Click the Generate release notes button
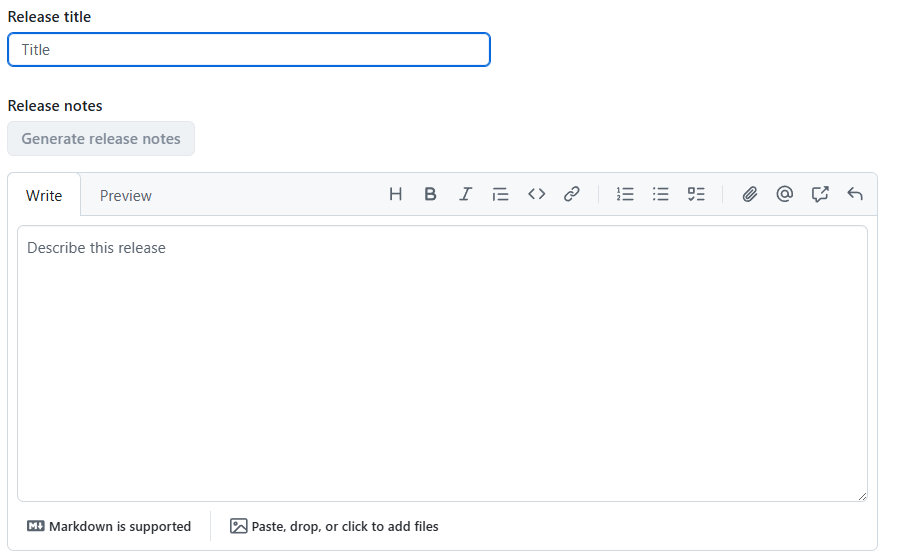Screen dimensions: 898x551 (101, 139)
